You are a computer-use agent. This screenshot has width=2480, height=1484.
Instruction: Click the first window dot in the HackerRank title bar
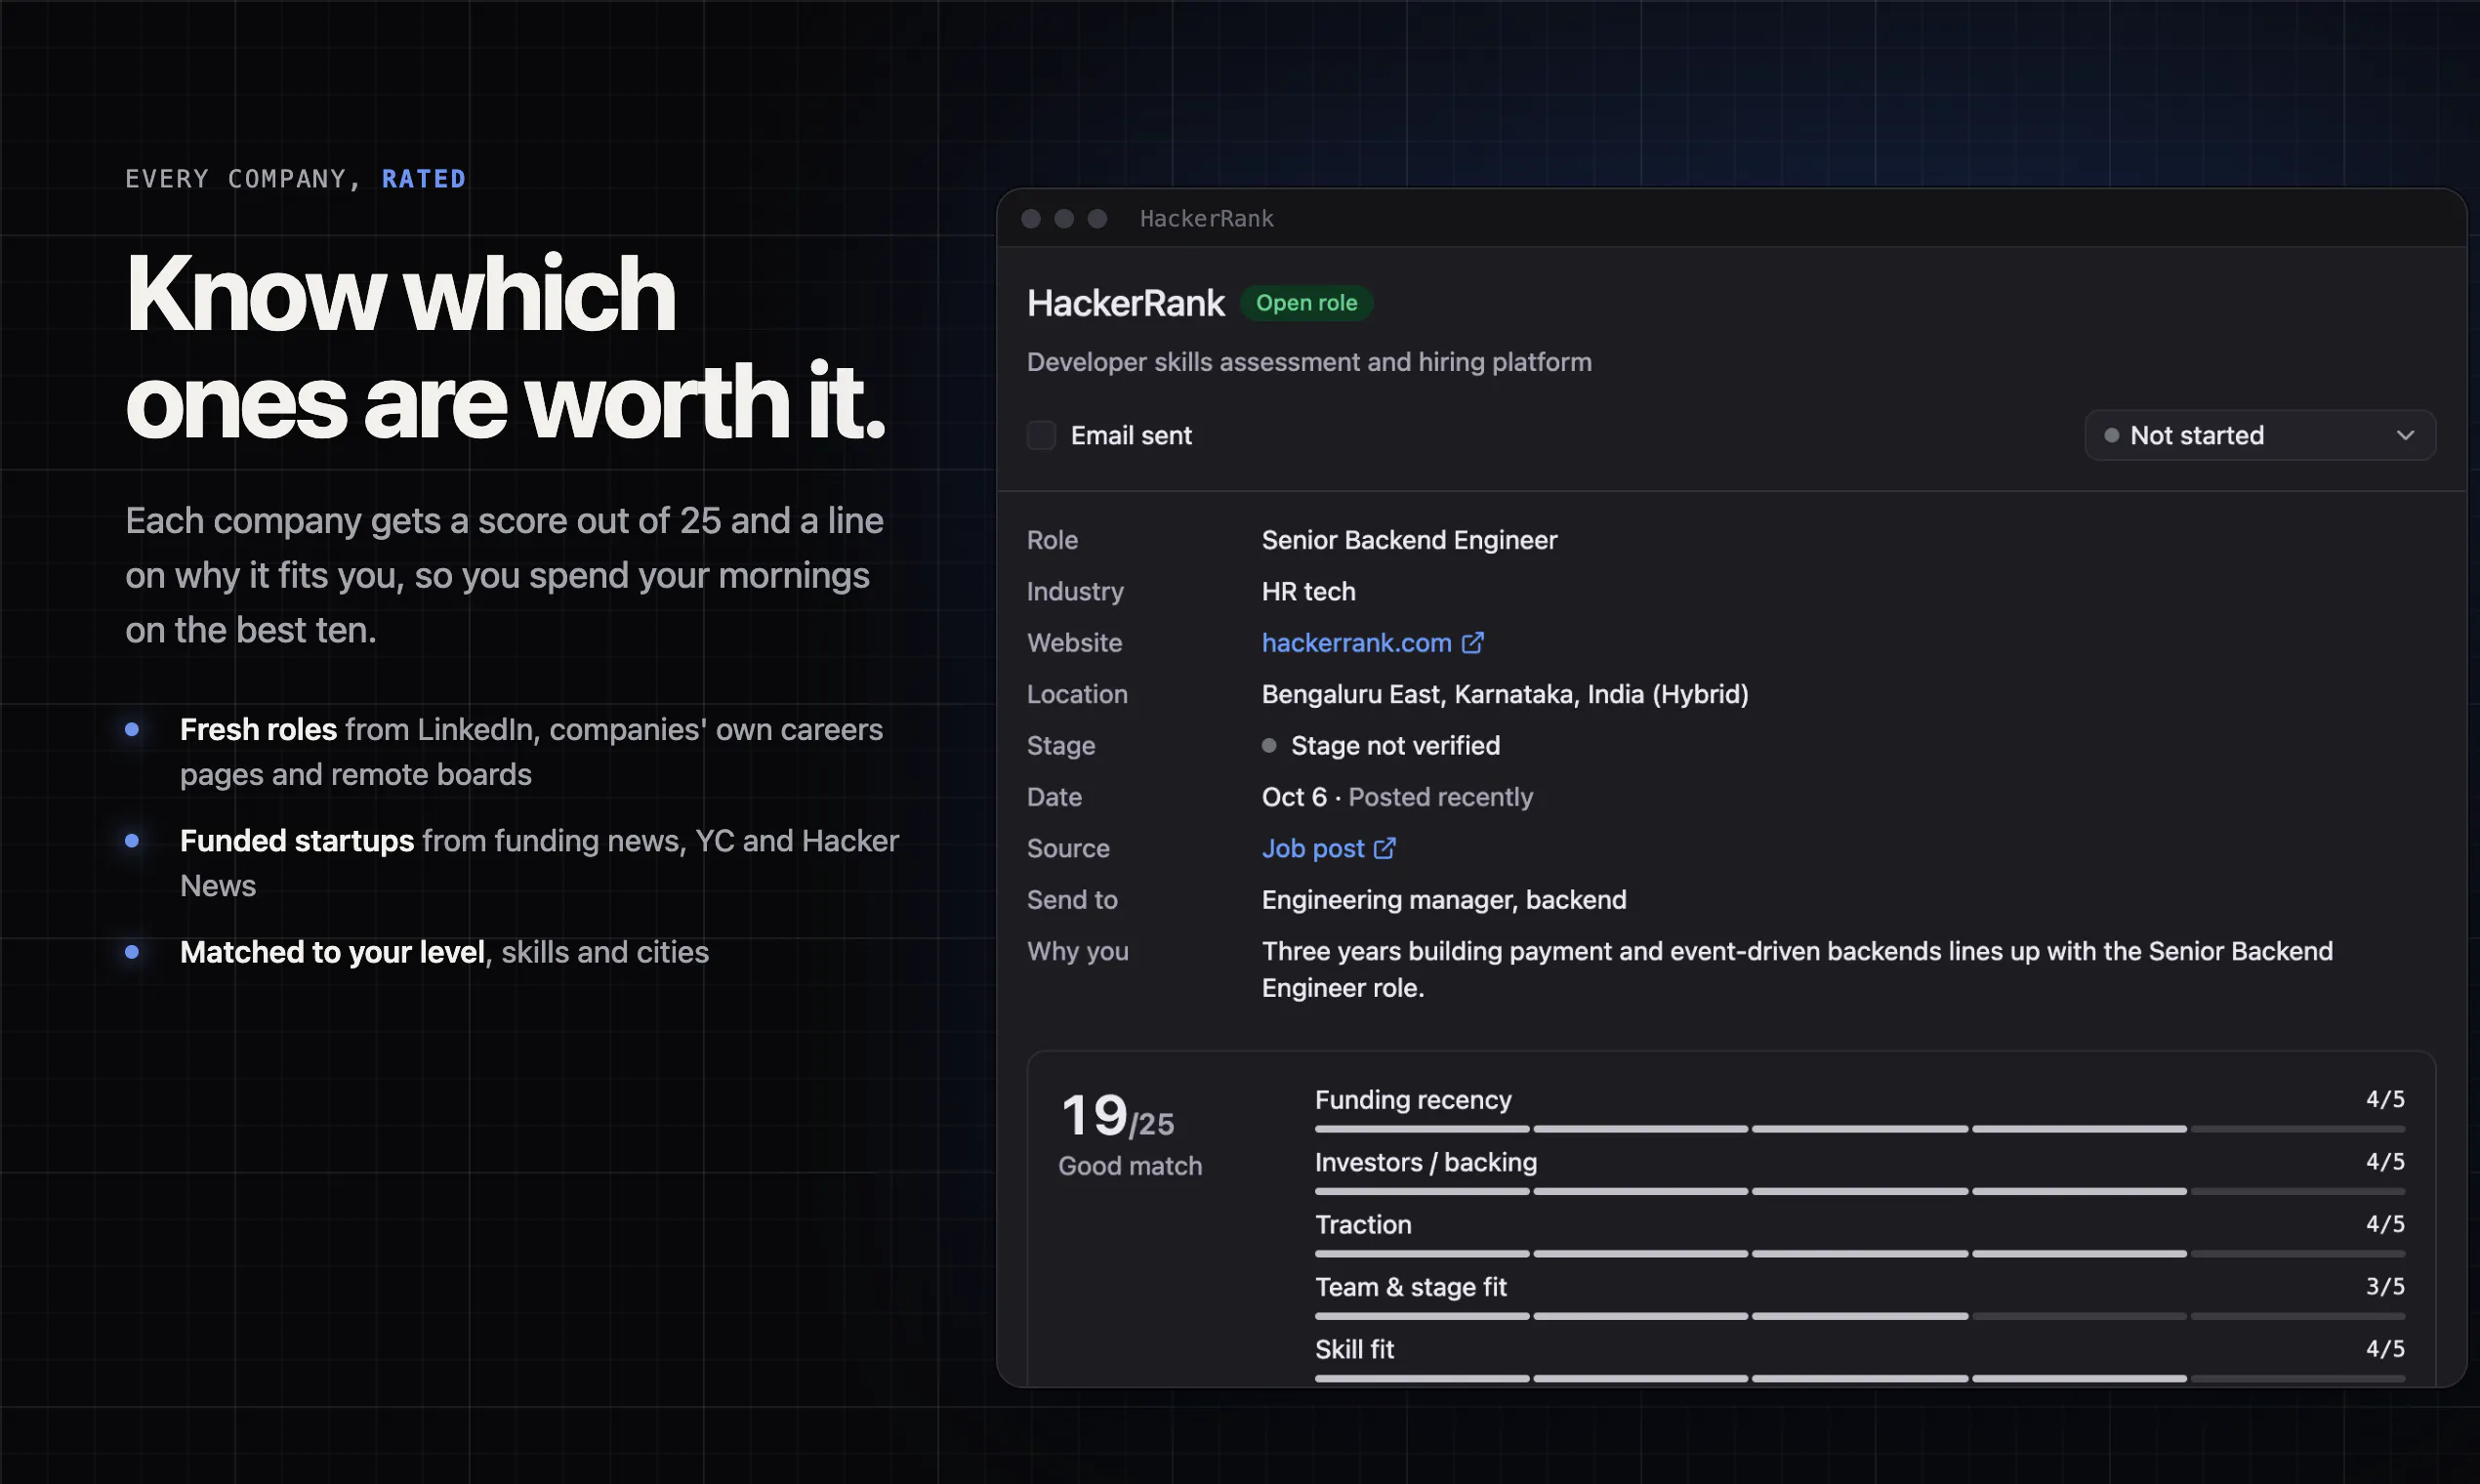[1031, 218]
